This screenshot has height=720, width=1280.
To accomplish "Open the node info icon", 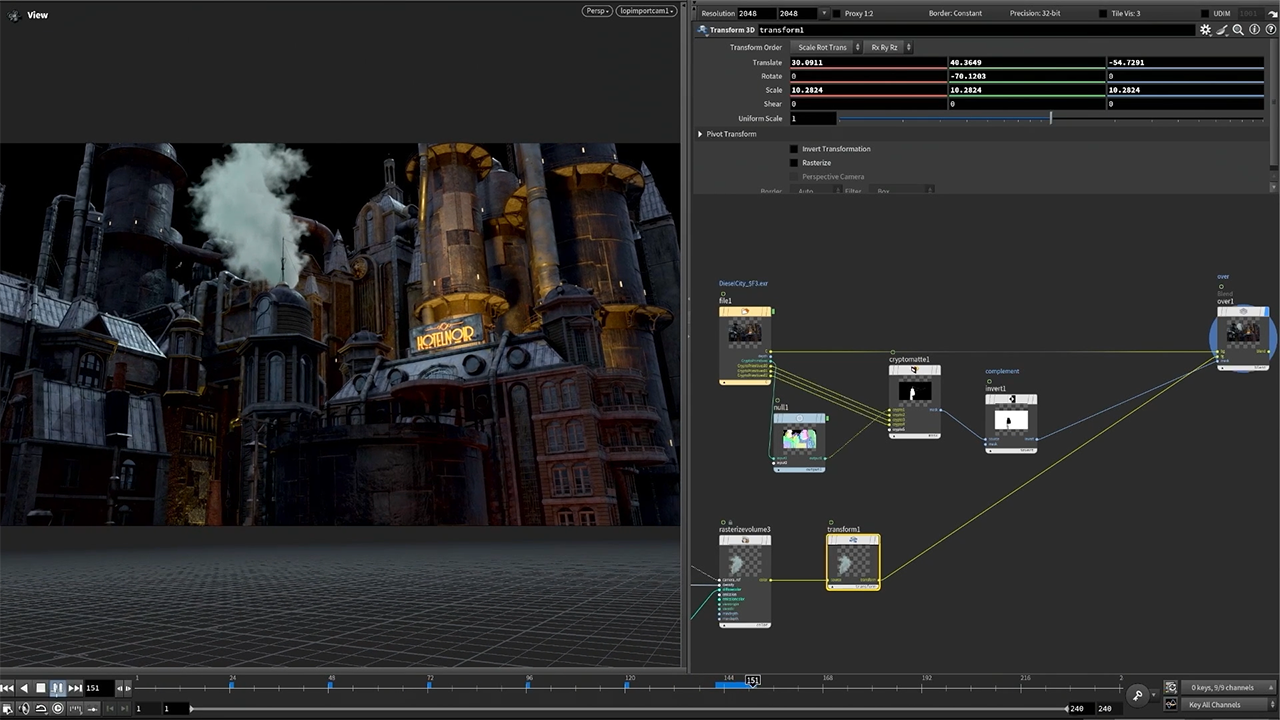I will coord(1254,30).
